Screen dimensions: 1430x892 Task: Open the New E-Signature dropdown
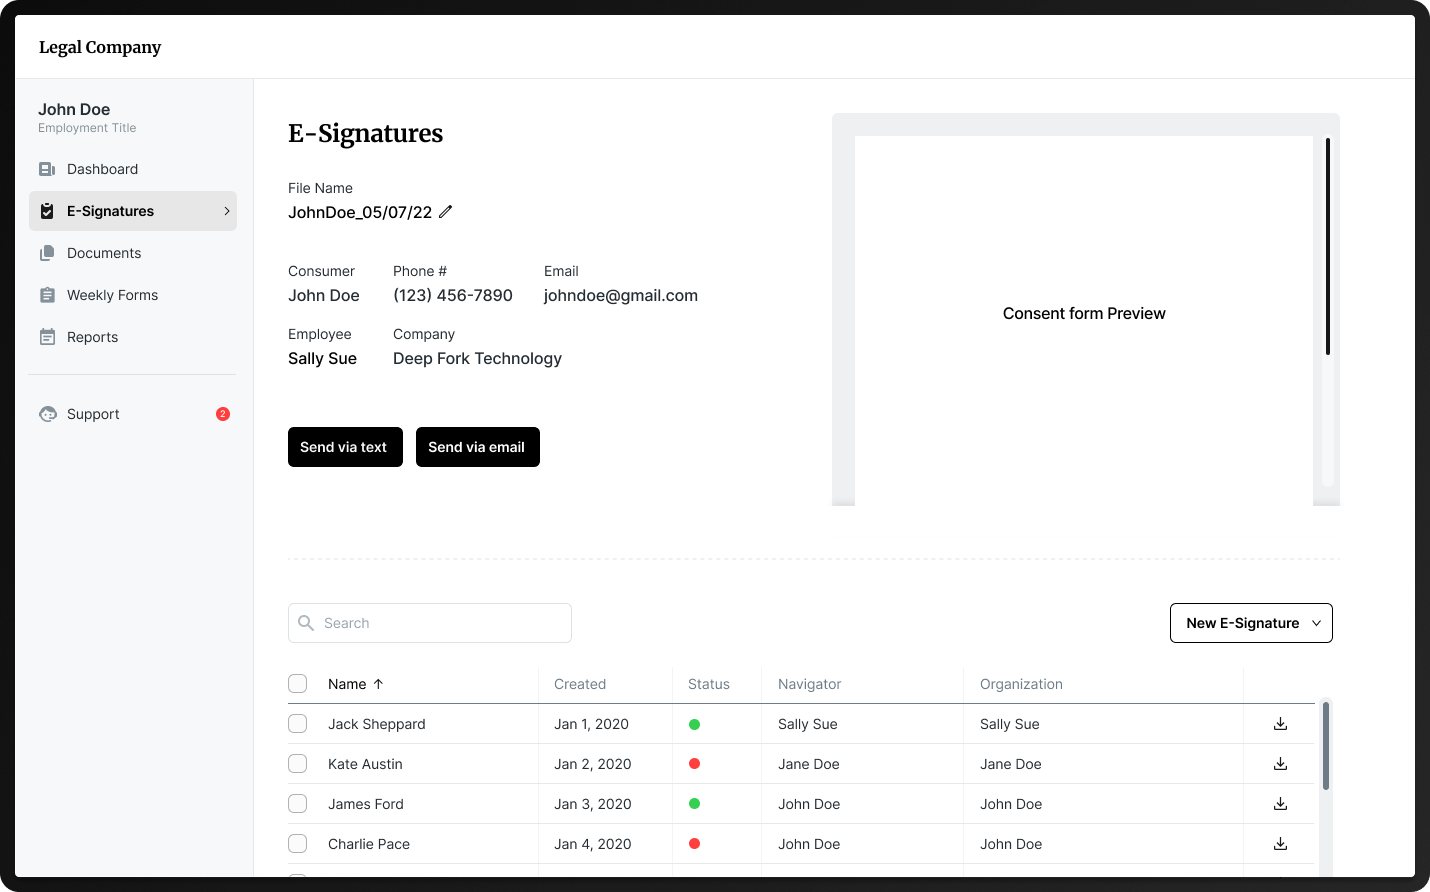(1251, 623)
